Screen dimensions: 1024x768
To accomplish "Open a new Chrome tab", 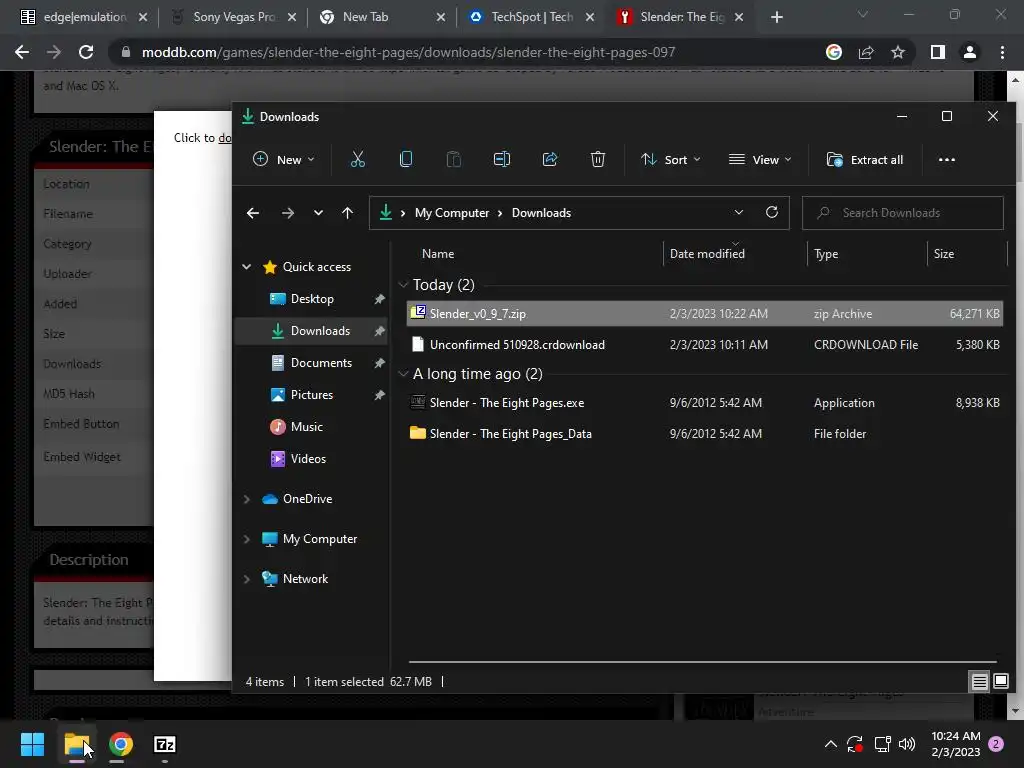I will [x=776, y=17].
